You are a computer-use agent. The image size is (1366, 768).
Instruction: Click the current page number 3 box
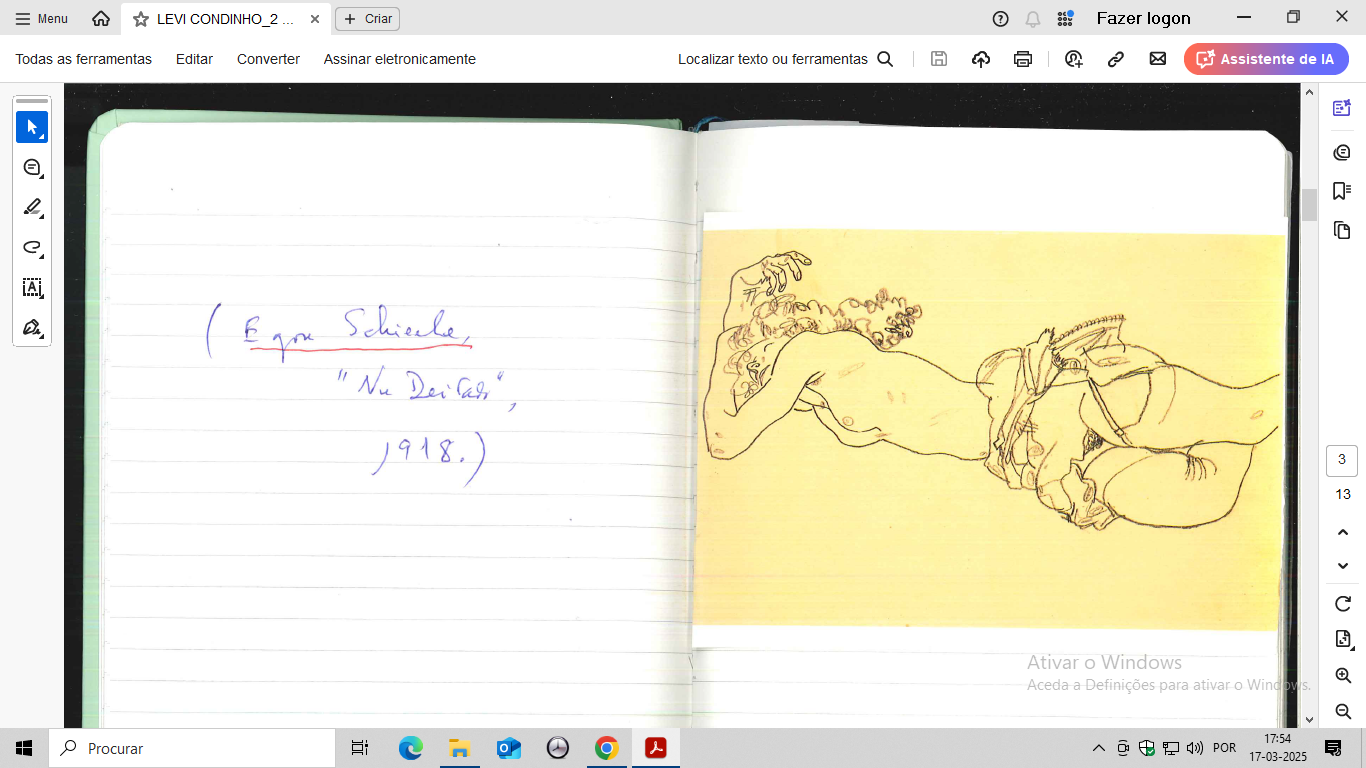(1342, 461)
